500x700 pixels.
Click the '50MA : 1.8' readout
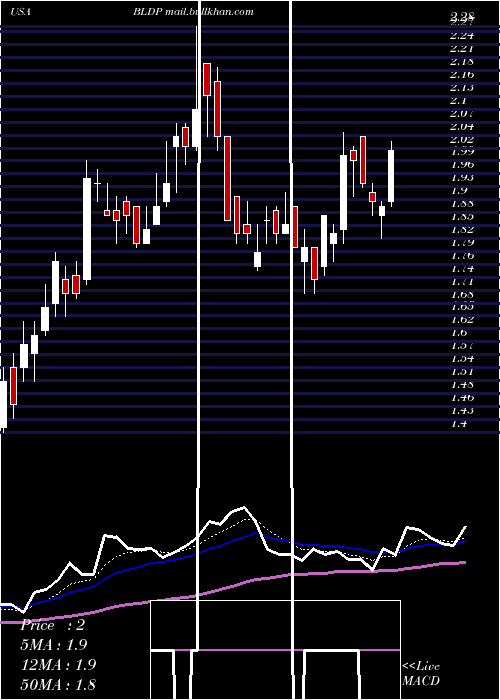58,684
